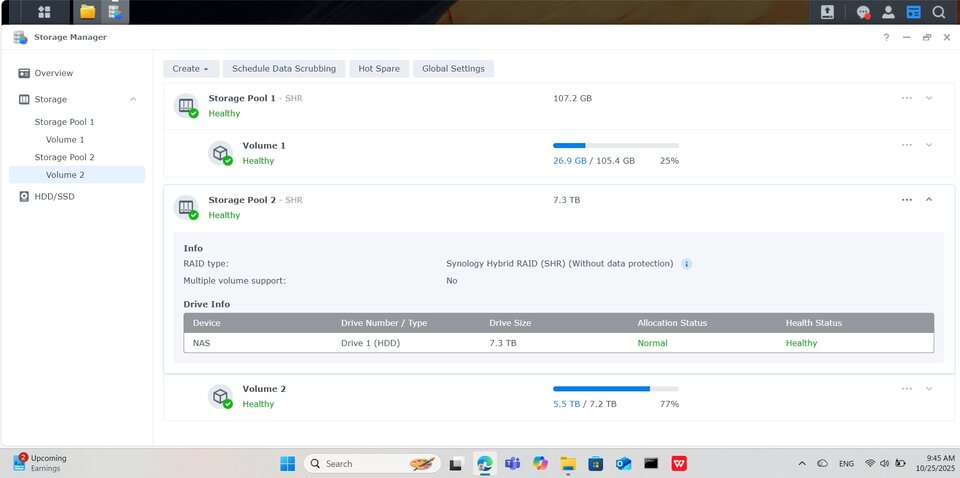Click the Drive Number / Type column header
This screenshot has height=478, width=960.
pos(384,323)
